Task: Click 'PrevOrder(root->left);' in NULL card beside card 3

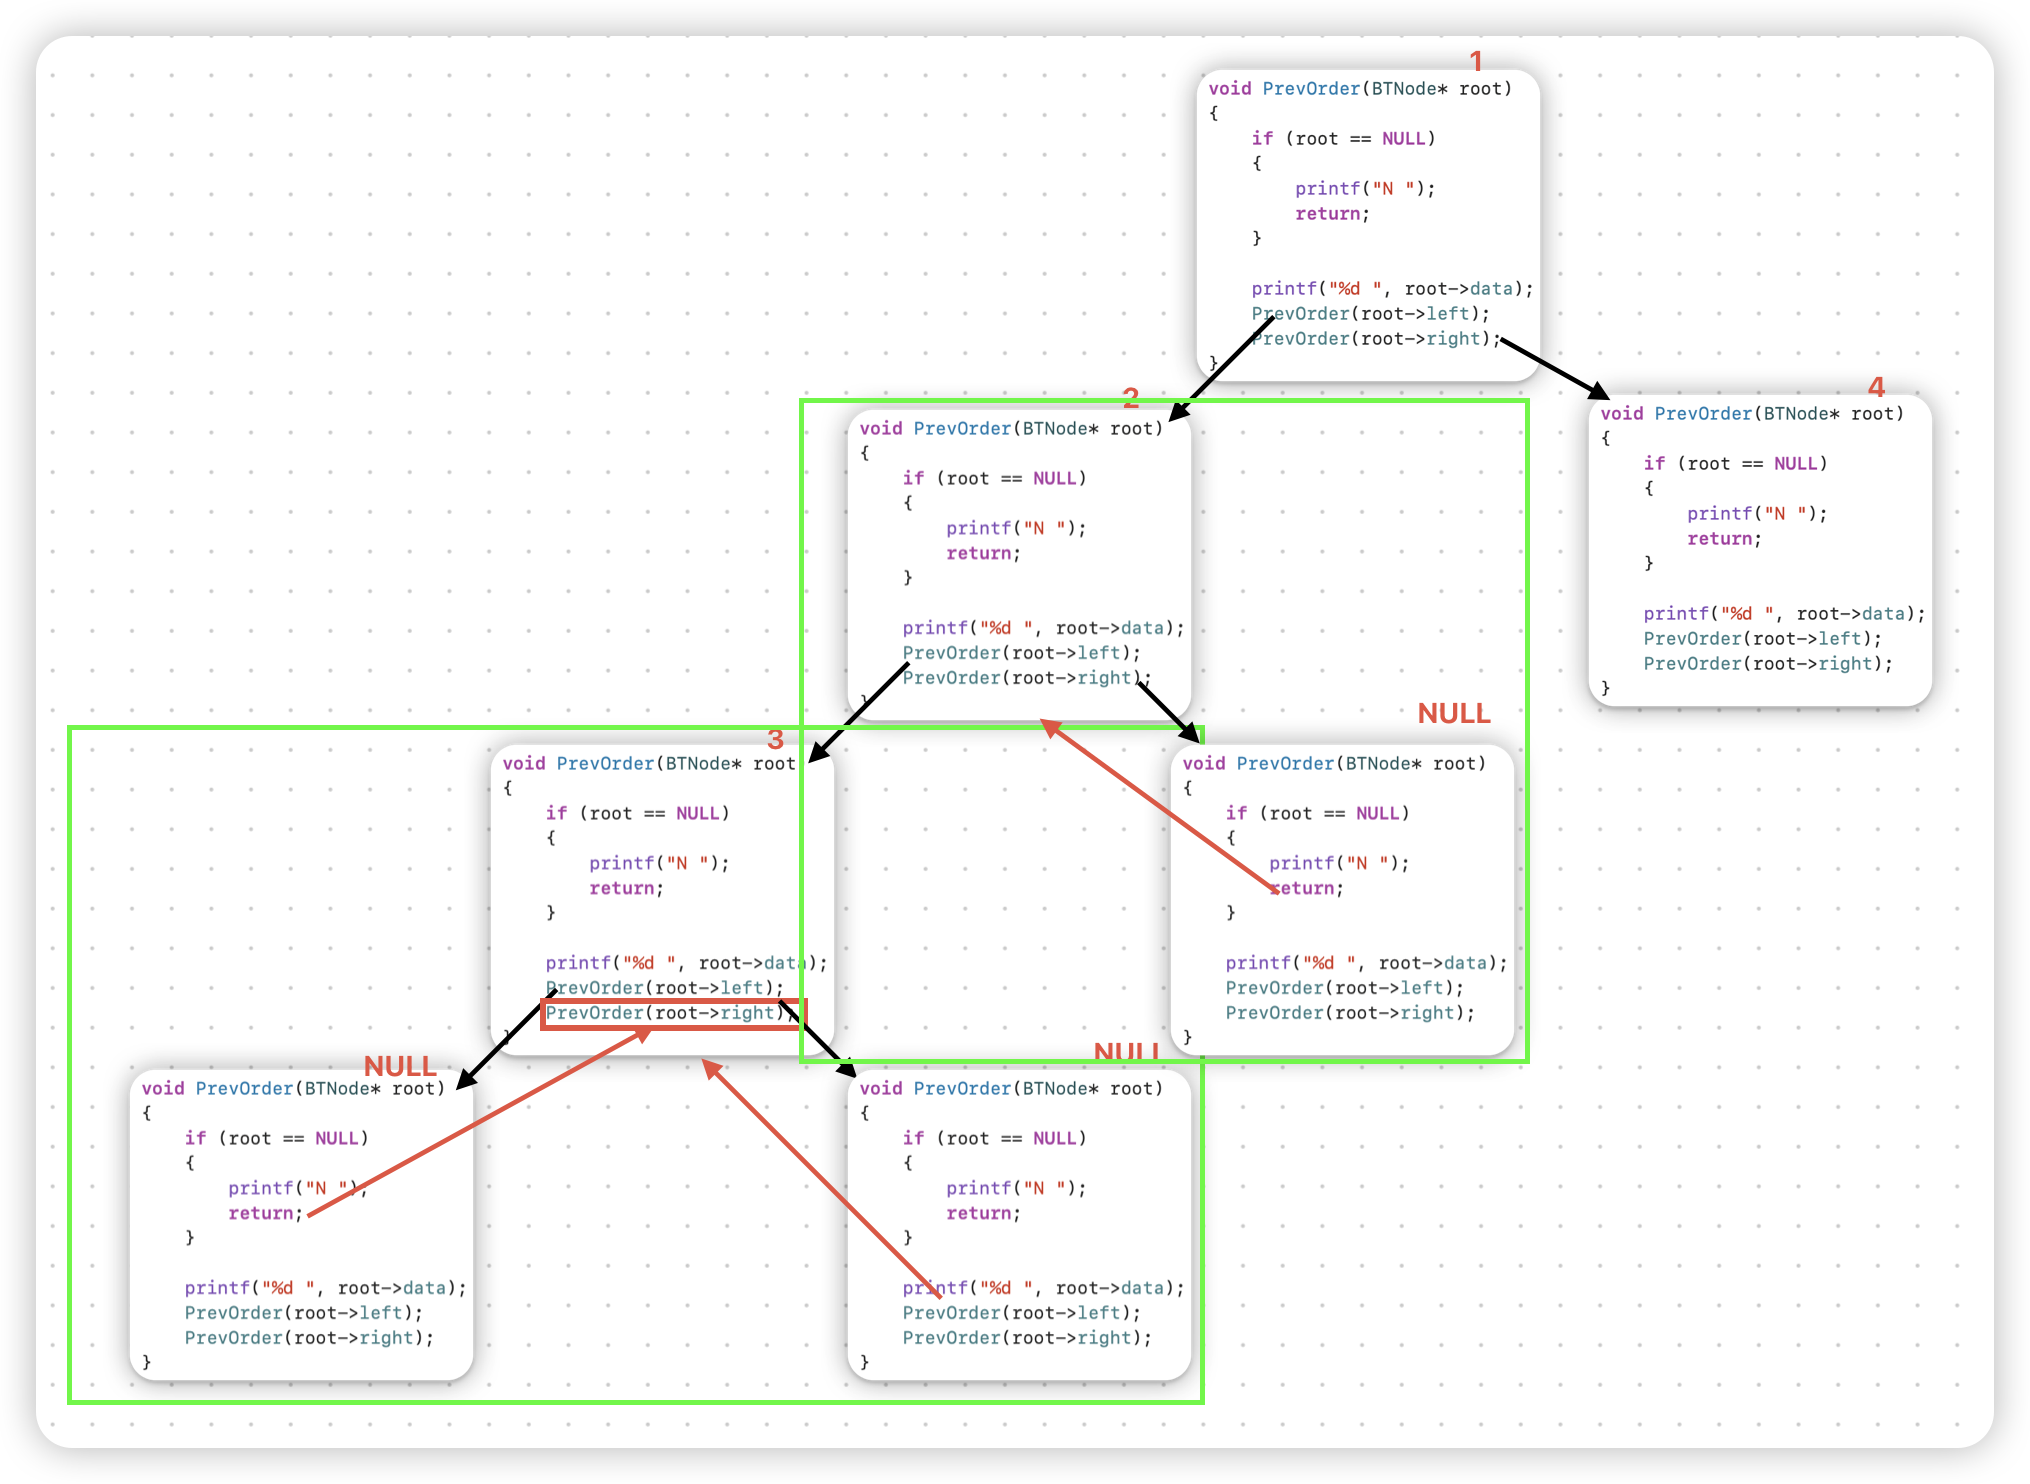Action: (1344, 988)
